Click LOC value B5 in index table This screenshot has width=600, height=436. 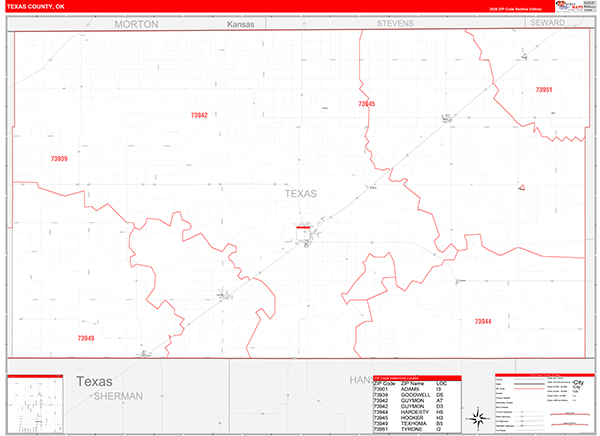[439, 423]
